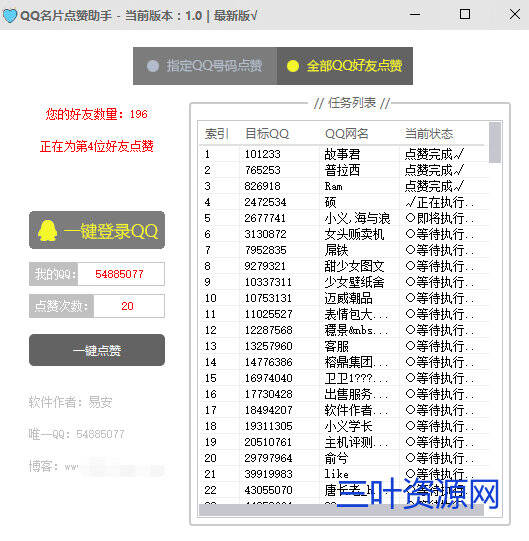
Task: Maximize the QQ名片点赞助手 window
Action: coord(465,14)
